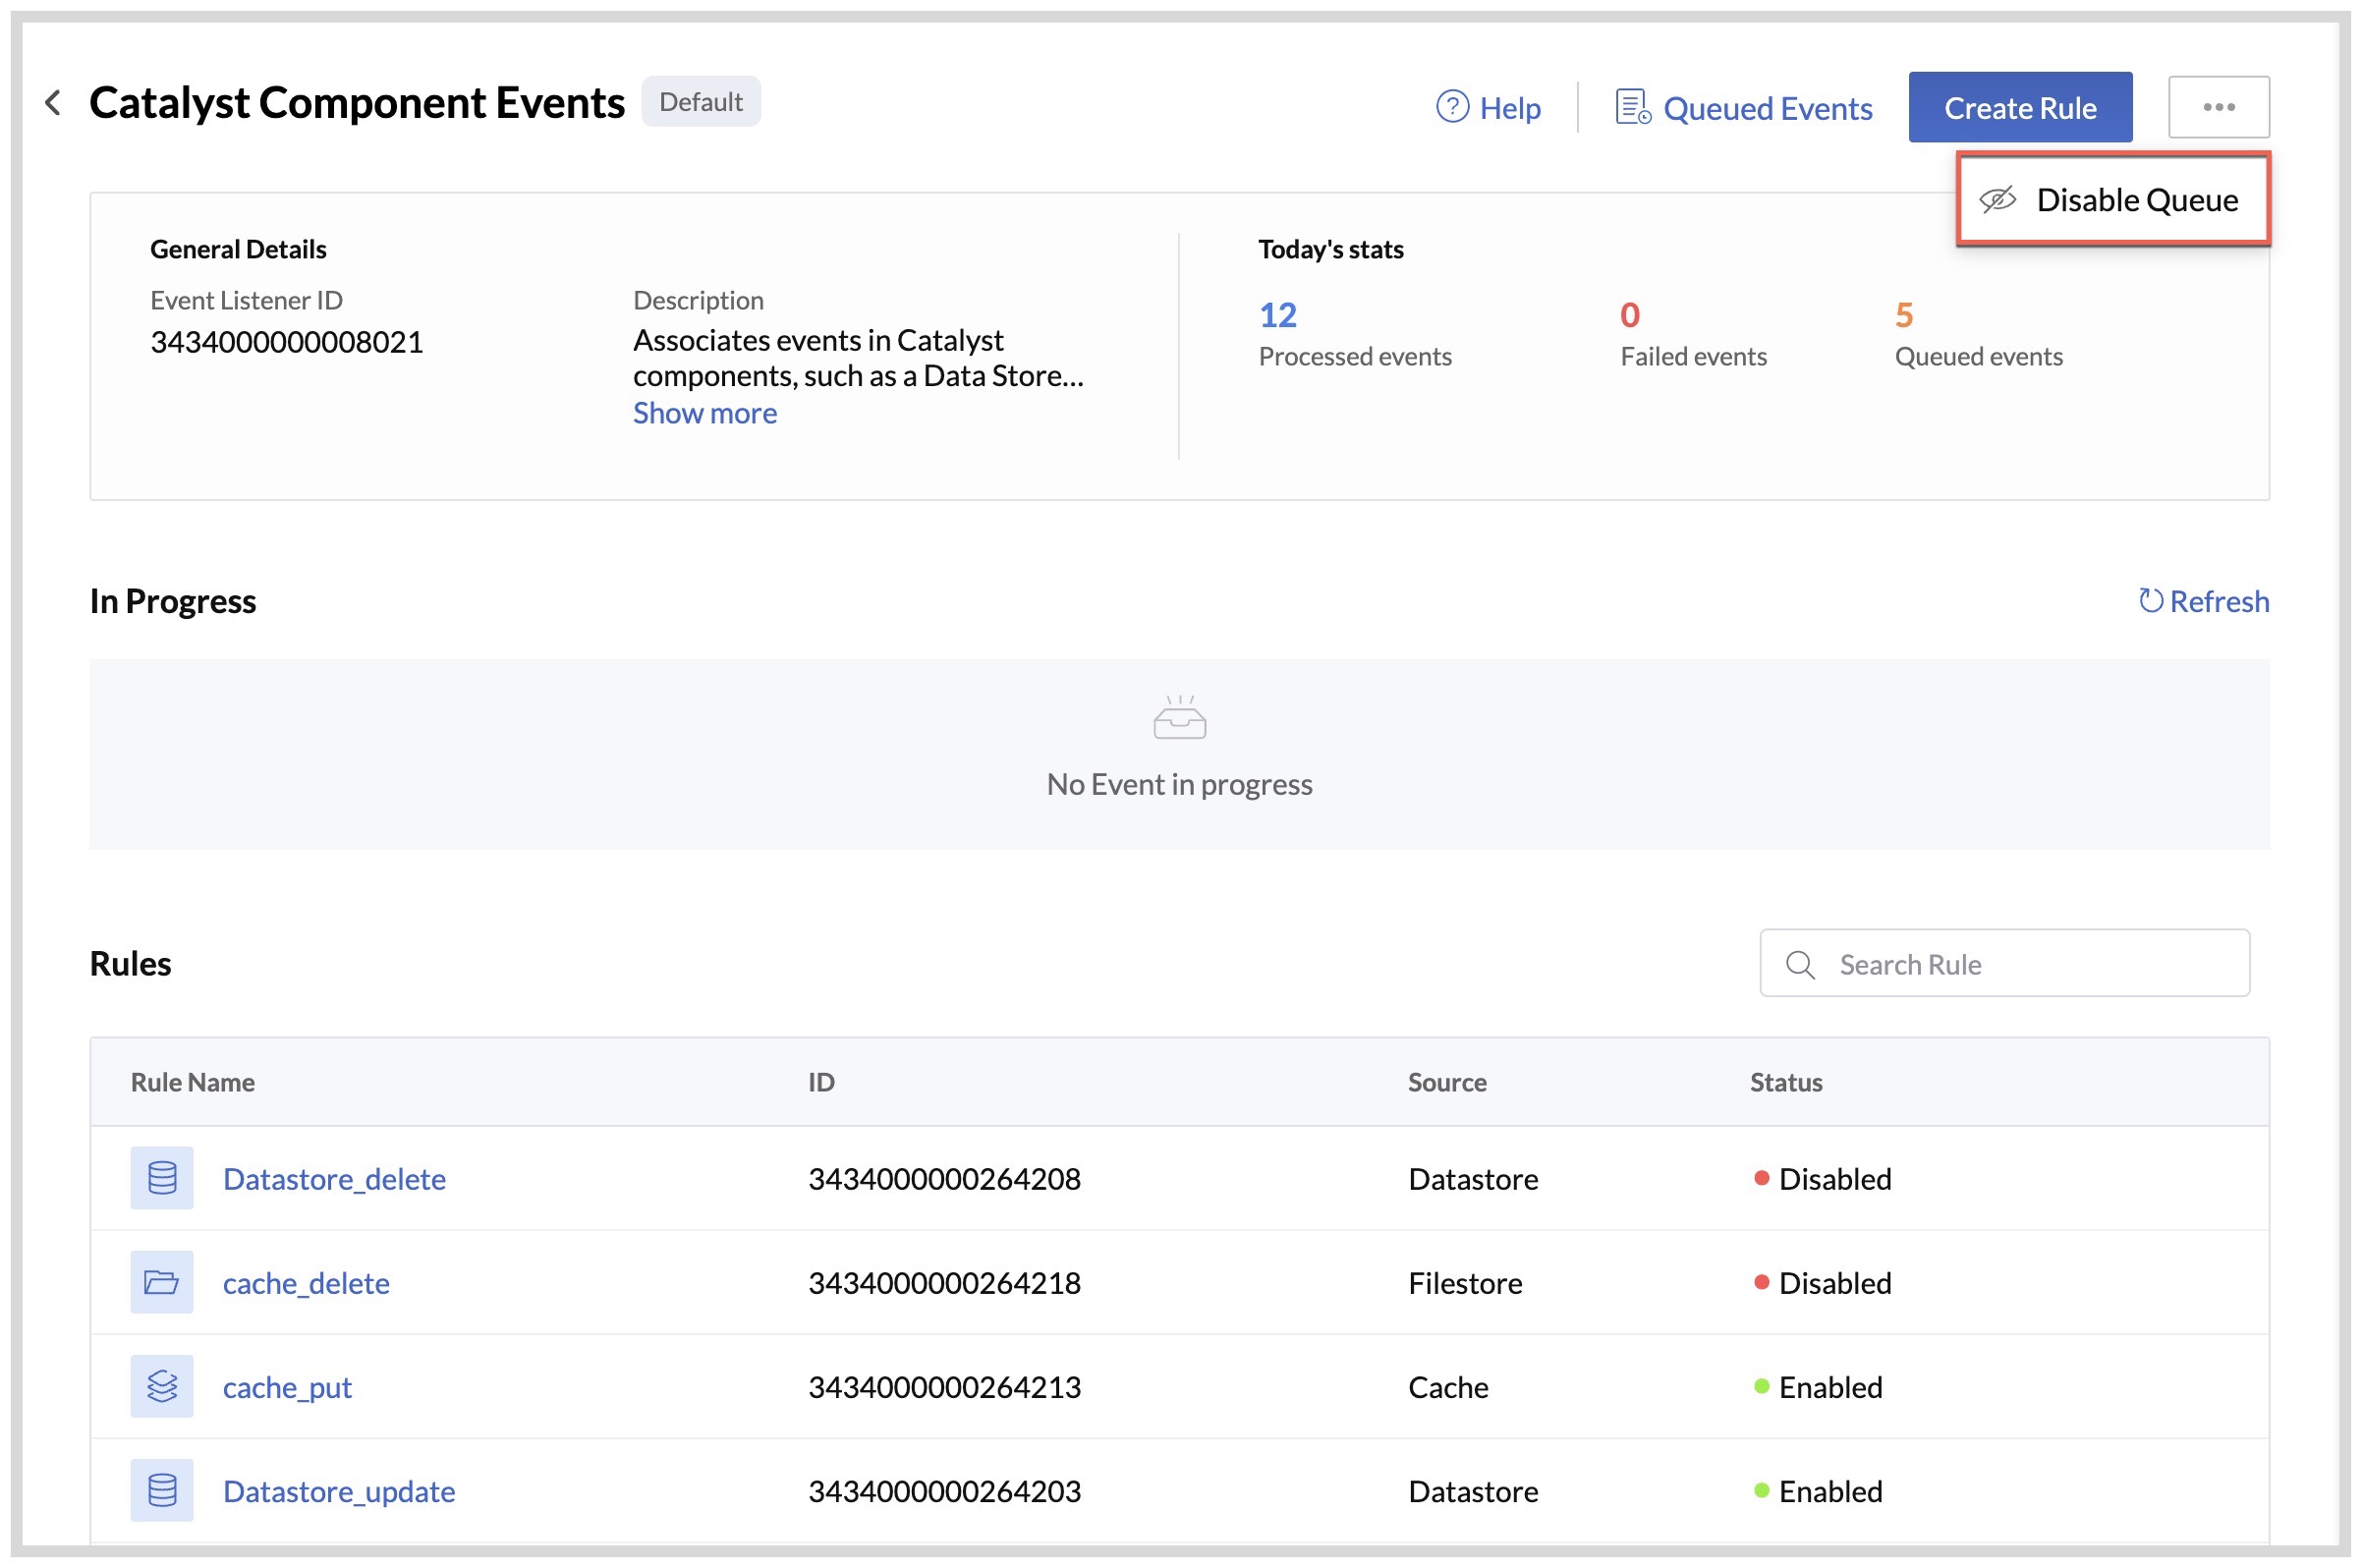Click the folder icon beside cache_delete
Viewport: 2362px width, 1568px height.
point(161,1282)
